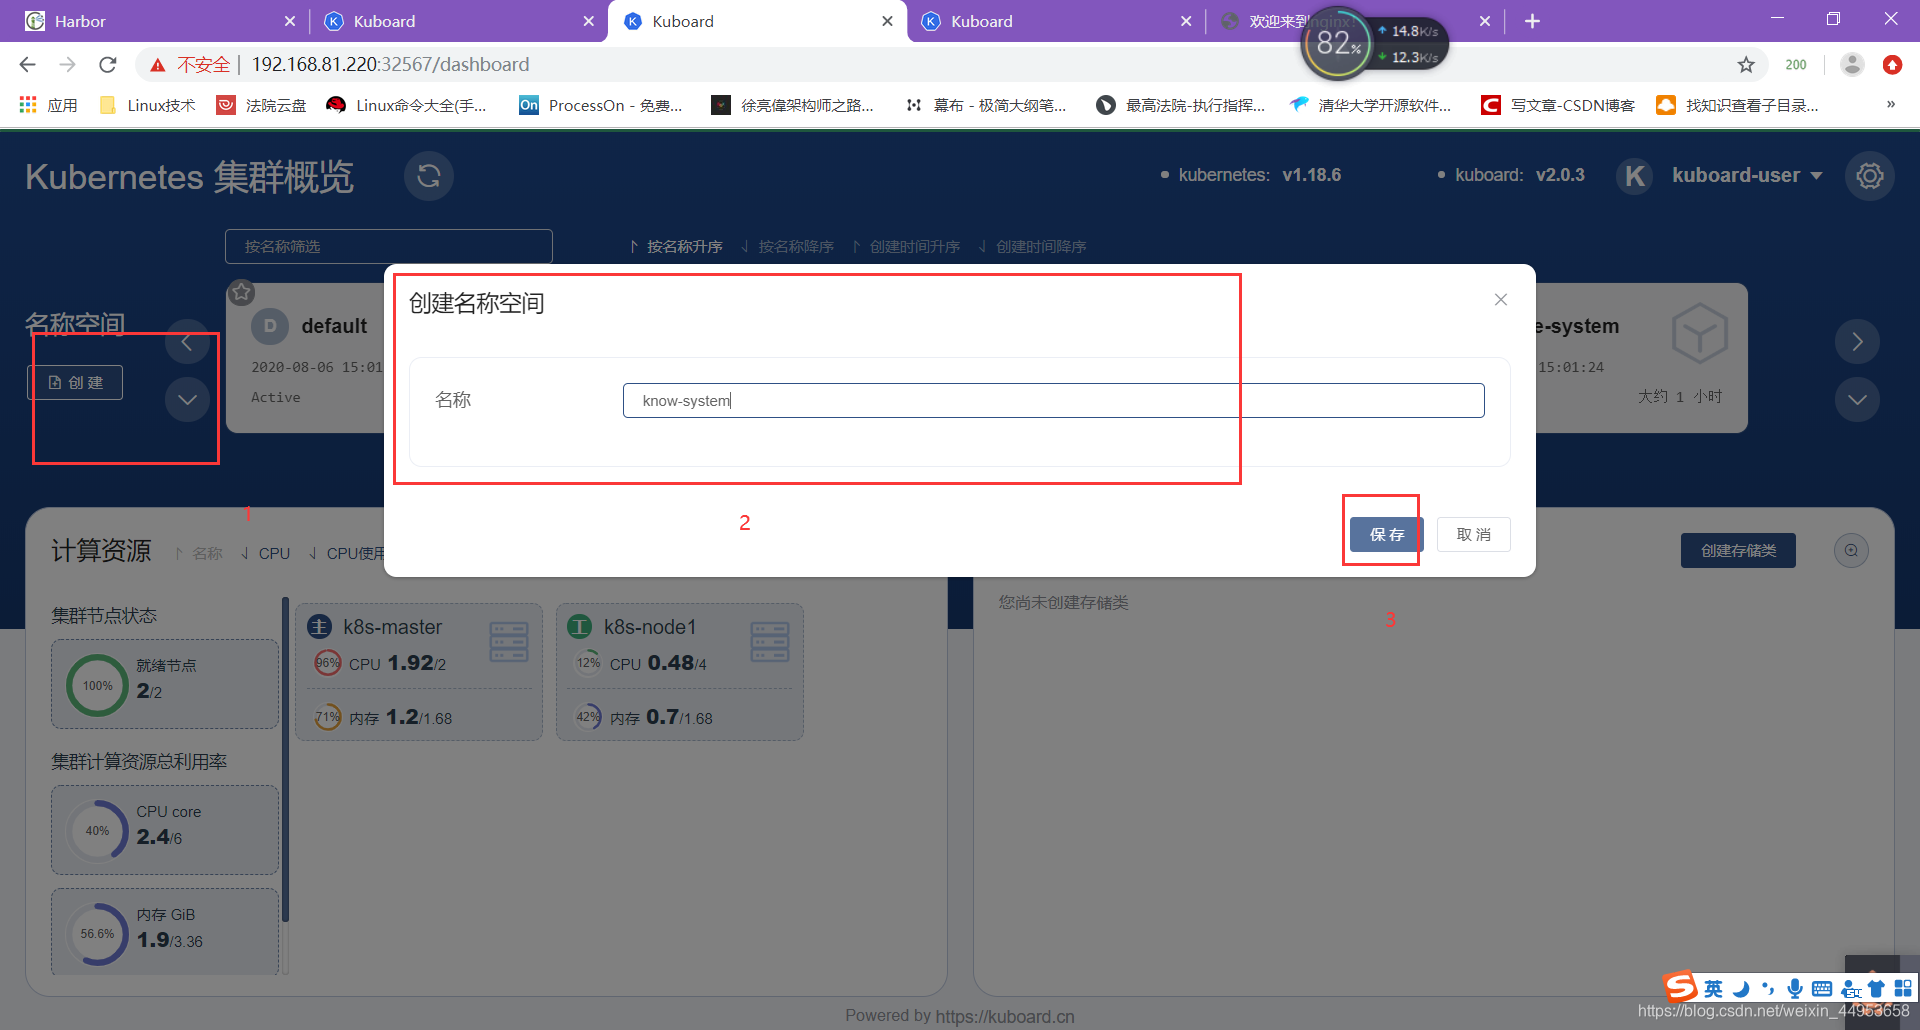Open the apps bookmark shortcut
The width and height of the screenshot is (1920, 1030).
pyautogui.click(x=48, y=105)
